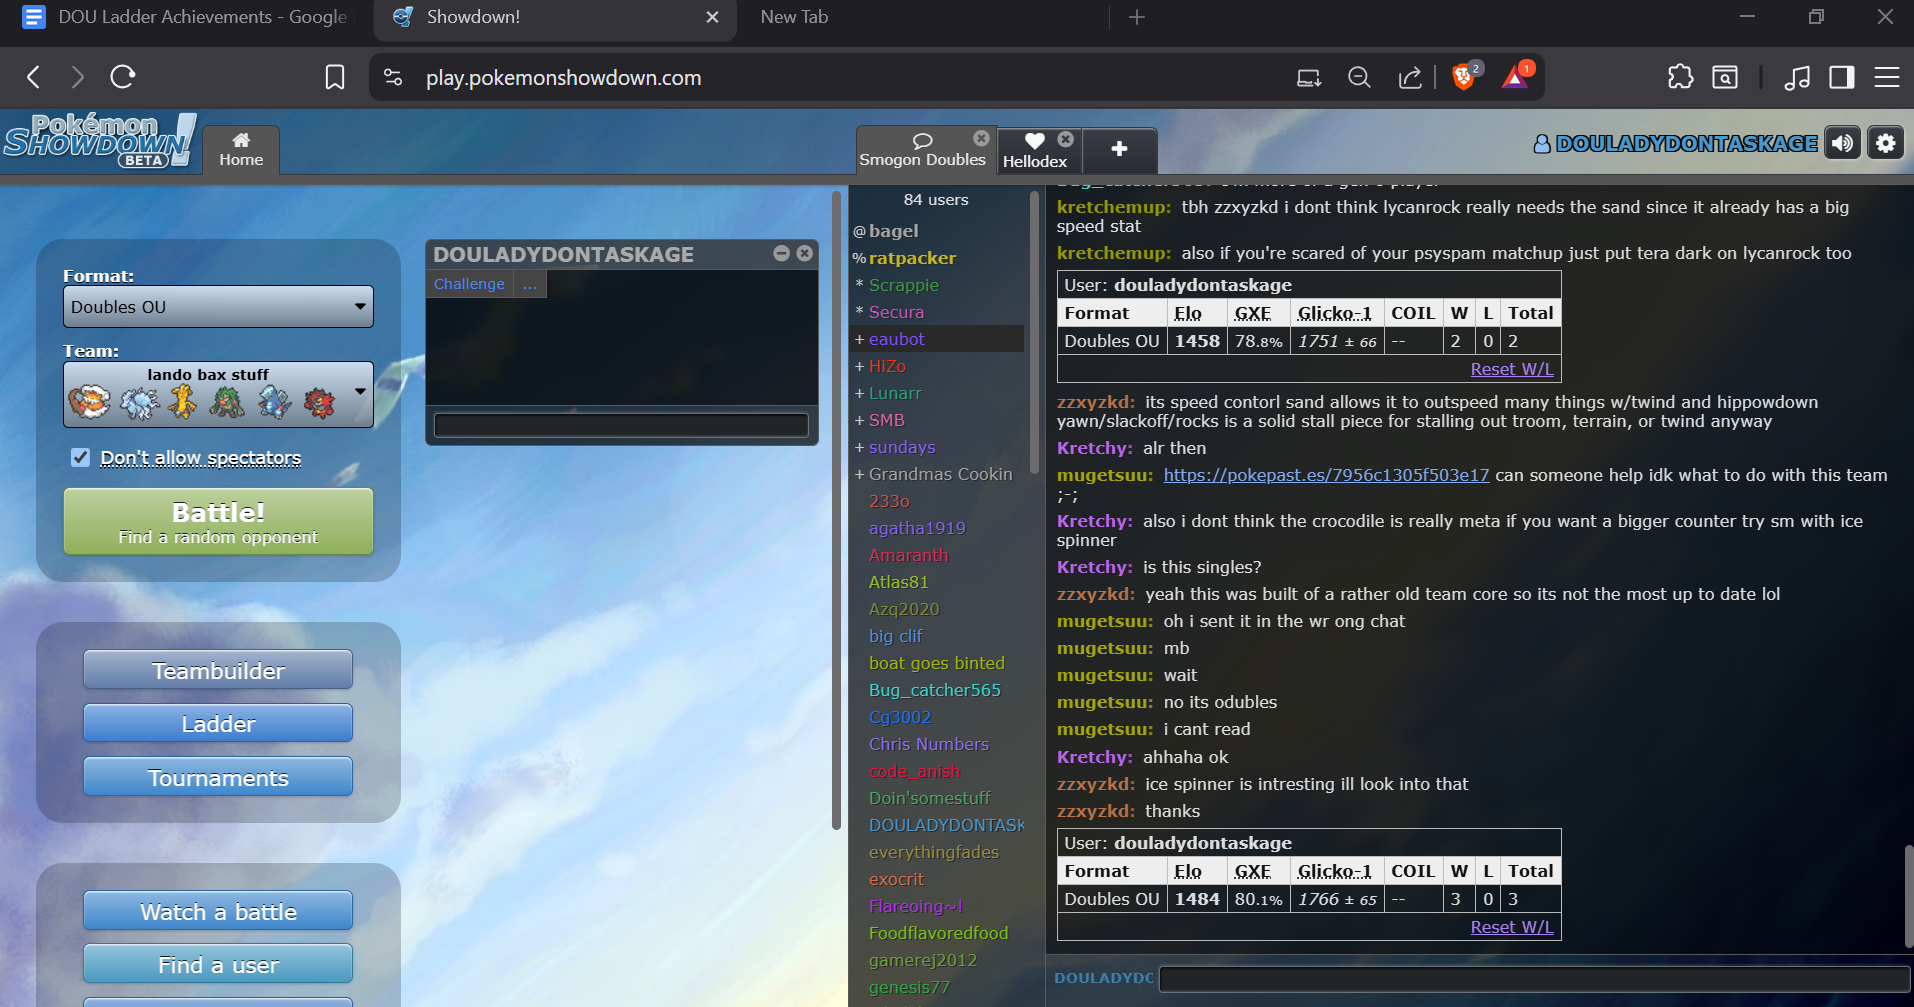This screenshot has height=1007, width=1914.
Task: Switch to DOU Ladder Achievements browser tab
Action: click(x=185, y=17)
